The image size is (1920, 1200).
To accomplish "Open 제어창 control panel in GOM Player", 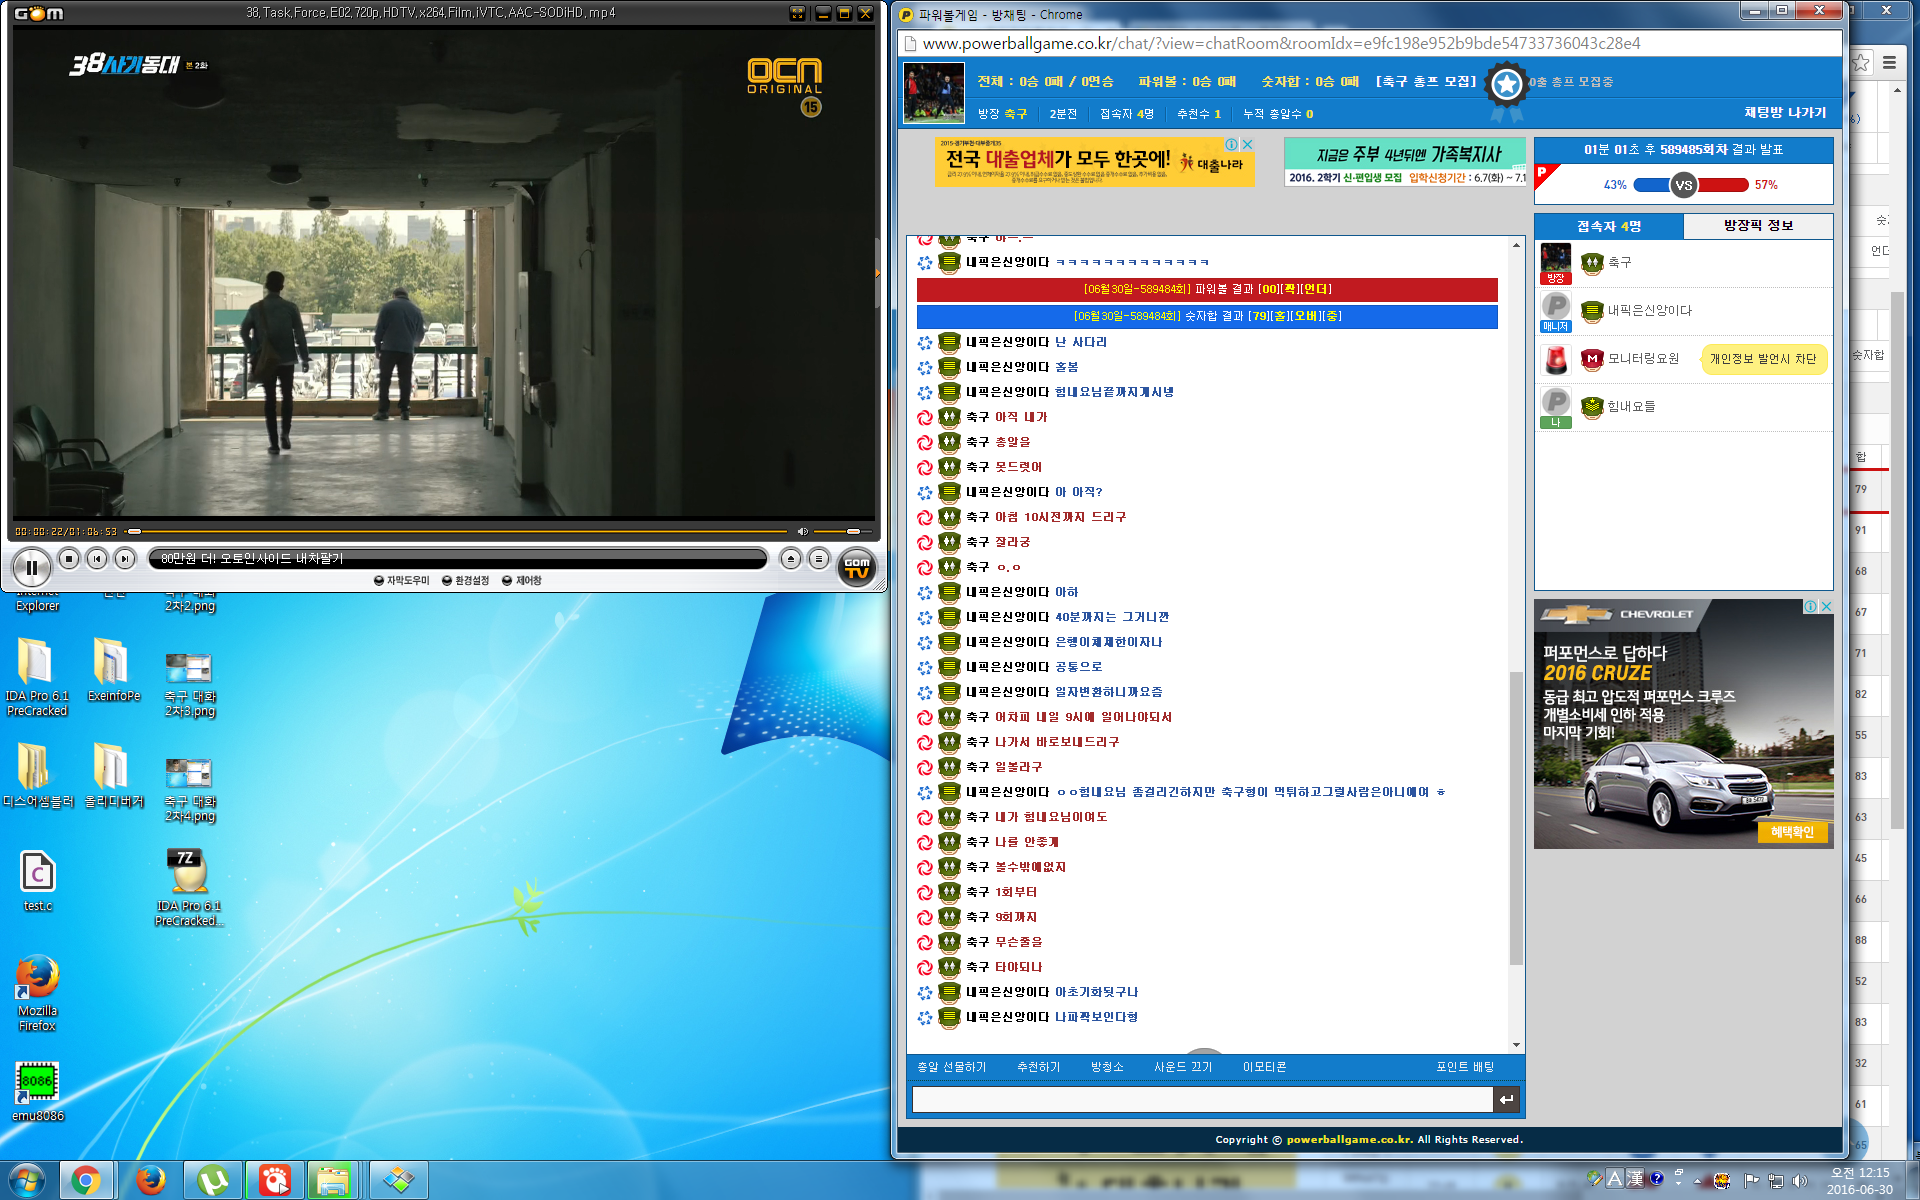I will pyautogui.click(x=521, y=580).
